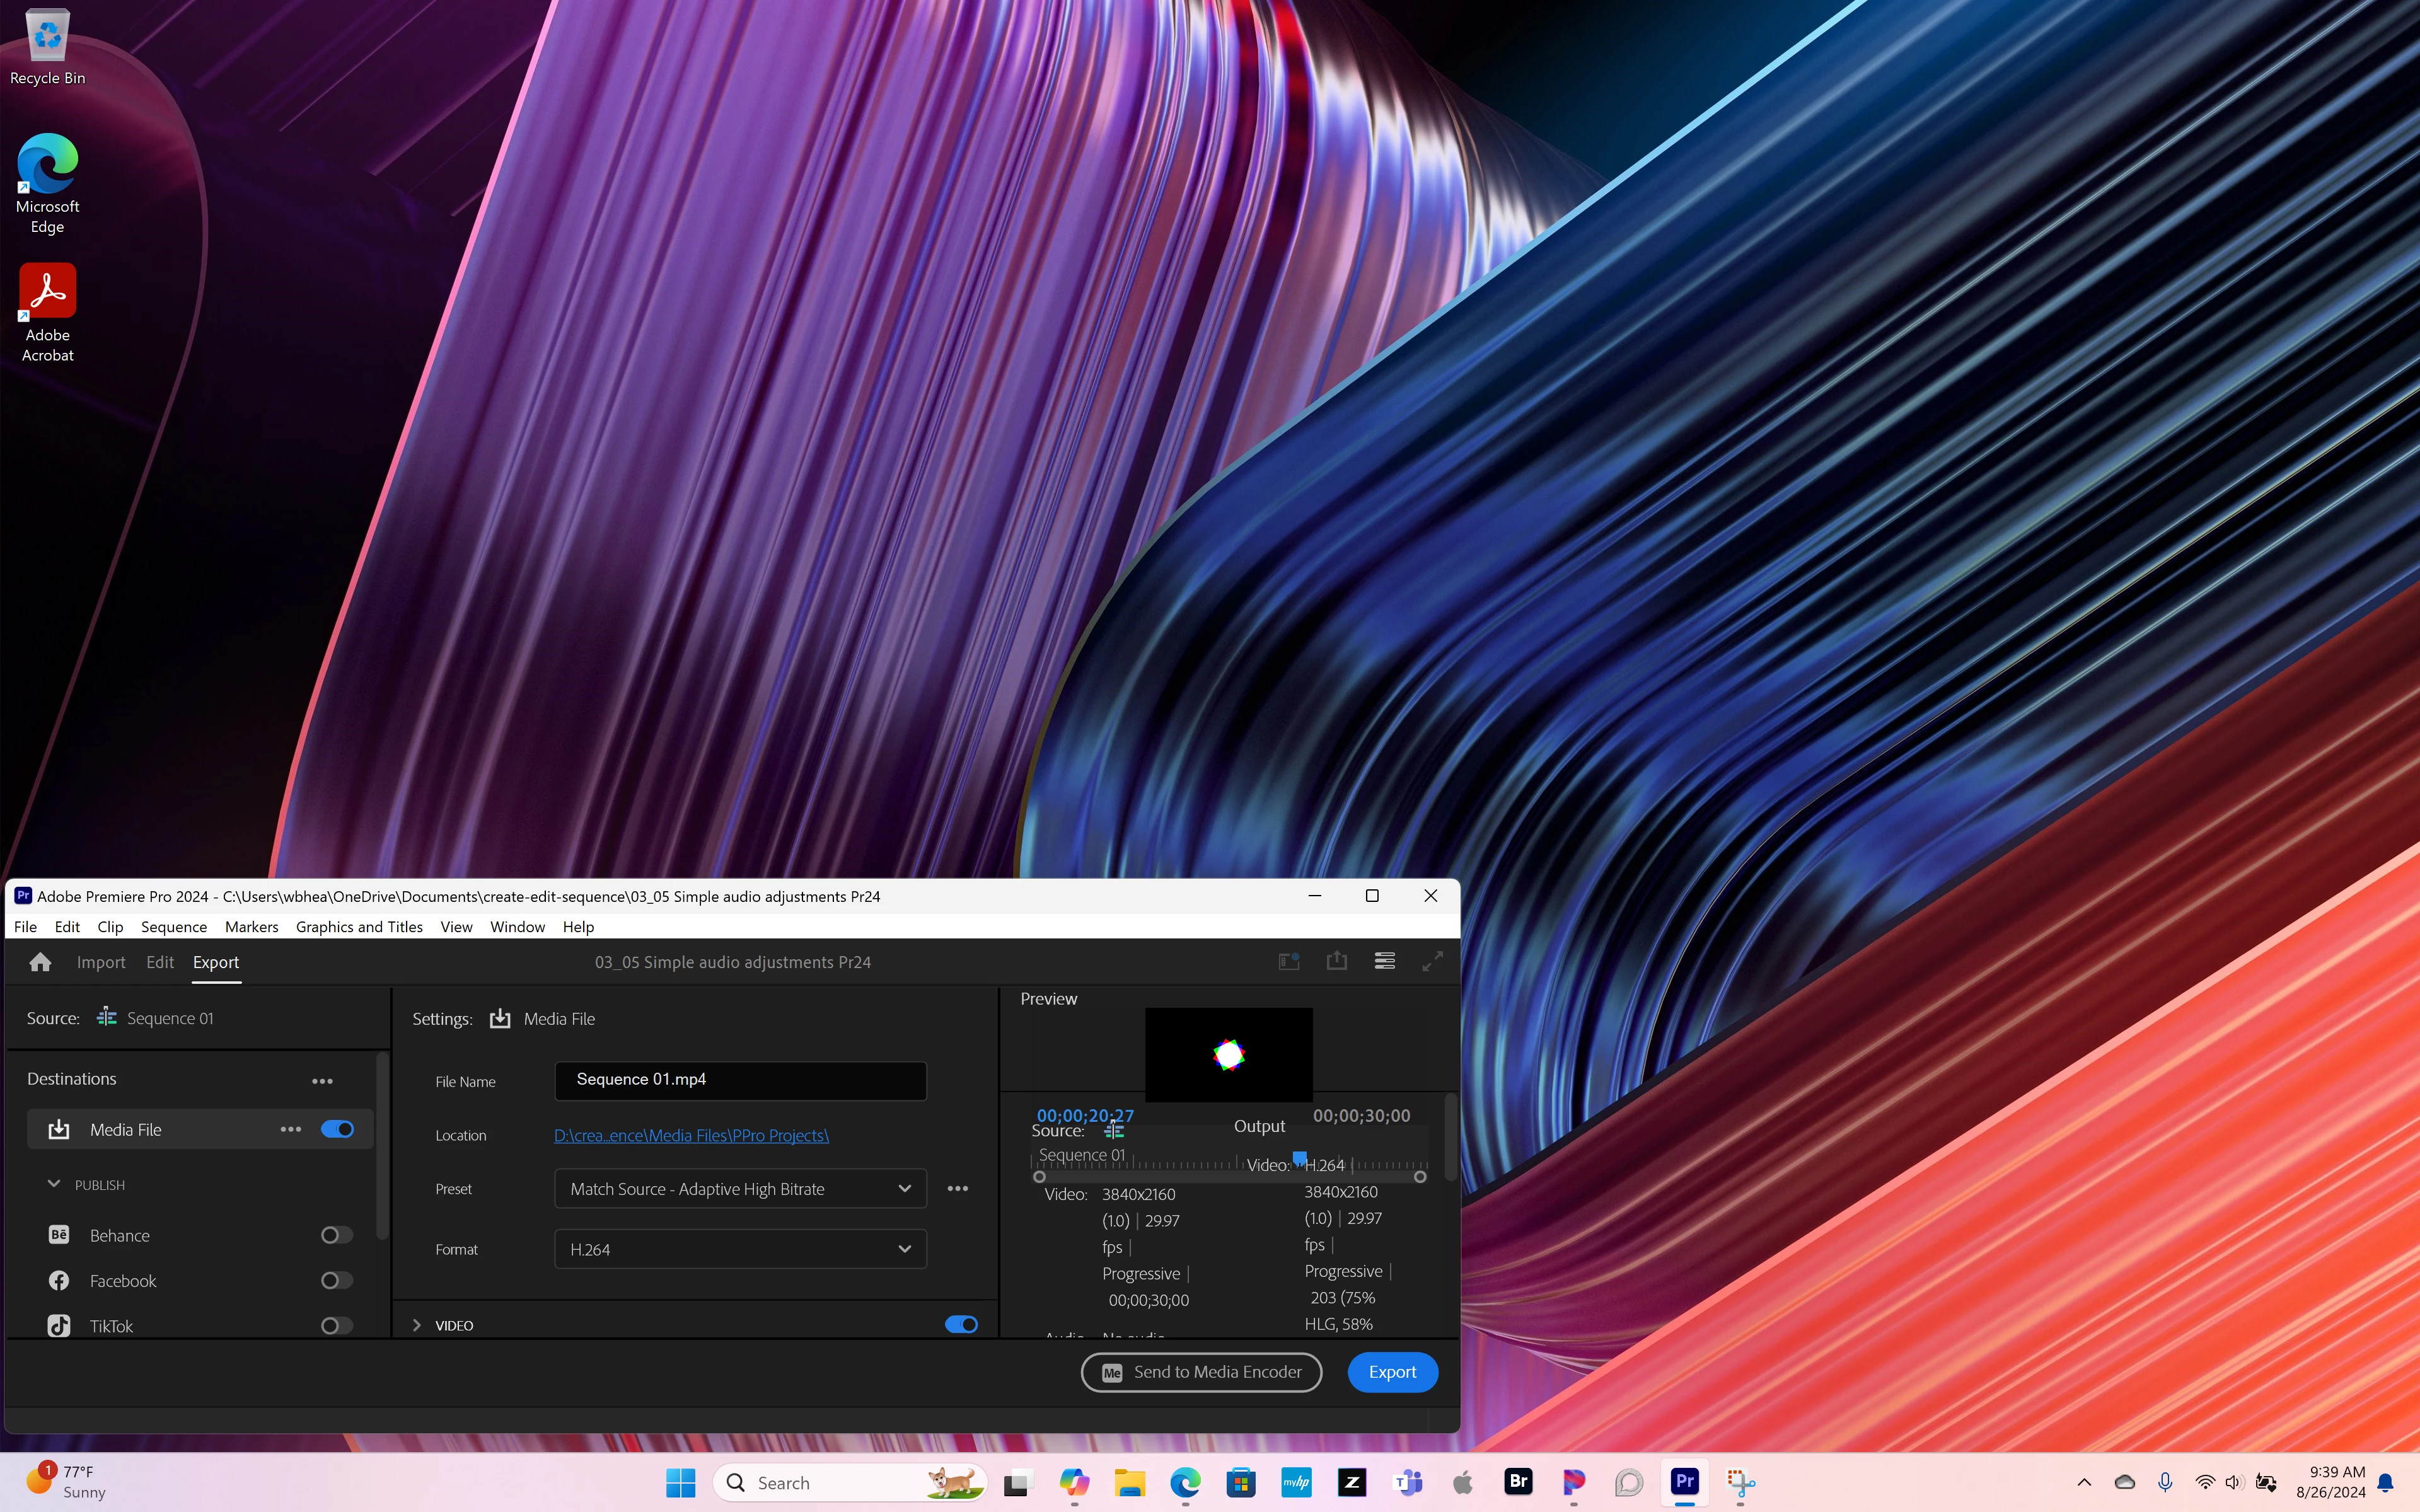Open the Quick Export share icon

[x=1336, y=961]
